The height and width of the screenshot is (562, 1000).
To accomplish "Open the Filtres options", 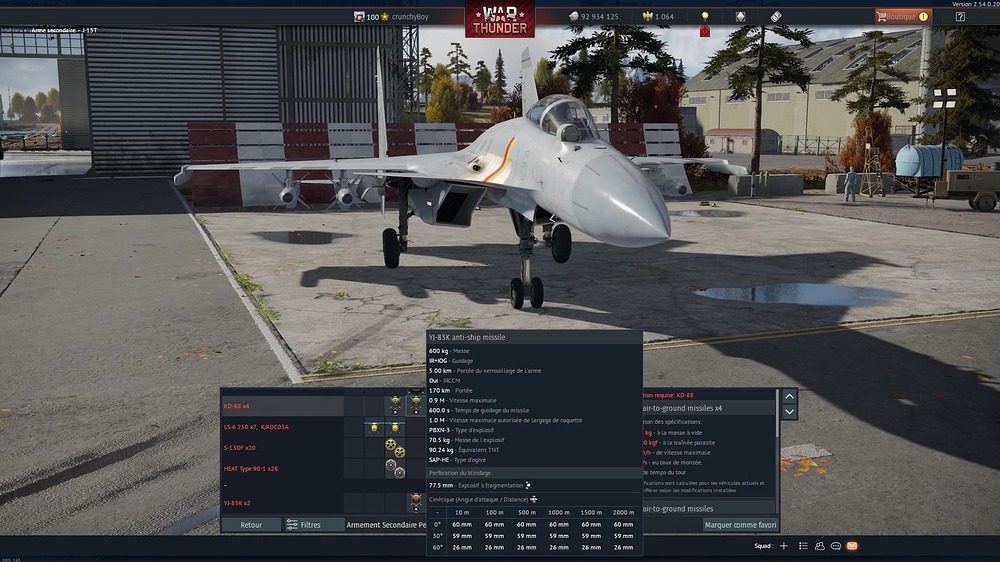I will pyautogui.click(x=303, y=524).
